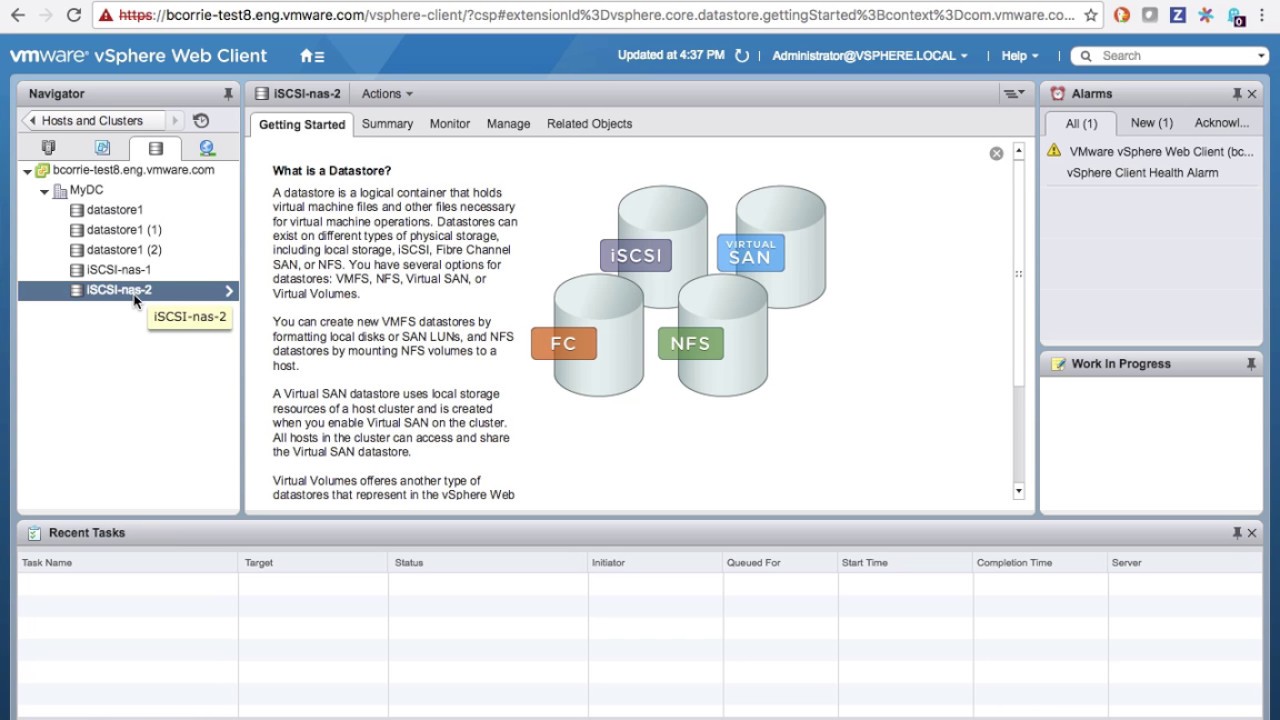Pin the Alarms panel

click(1237, 94)
